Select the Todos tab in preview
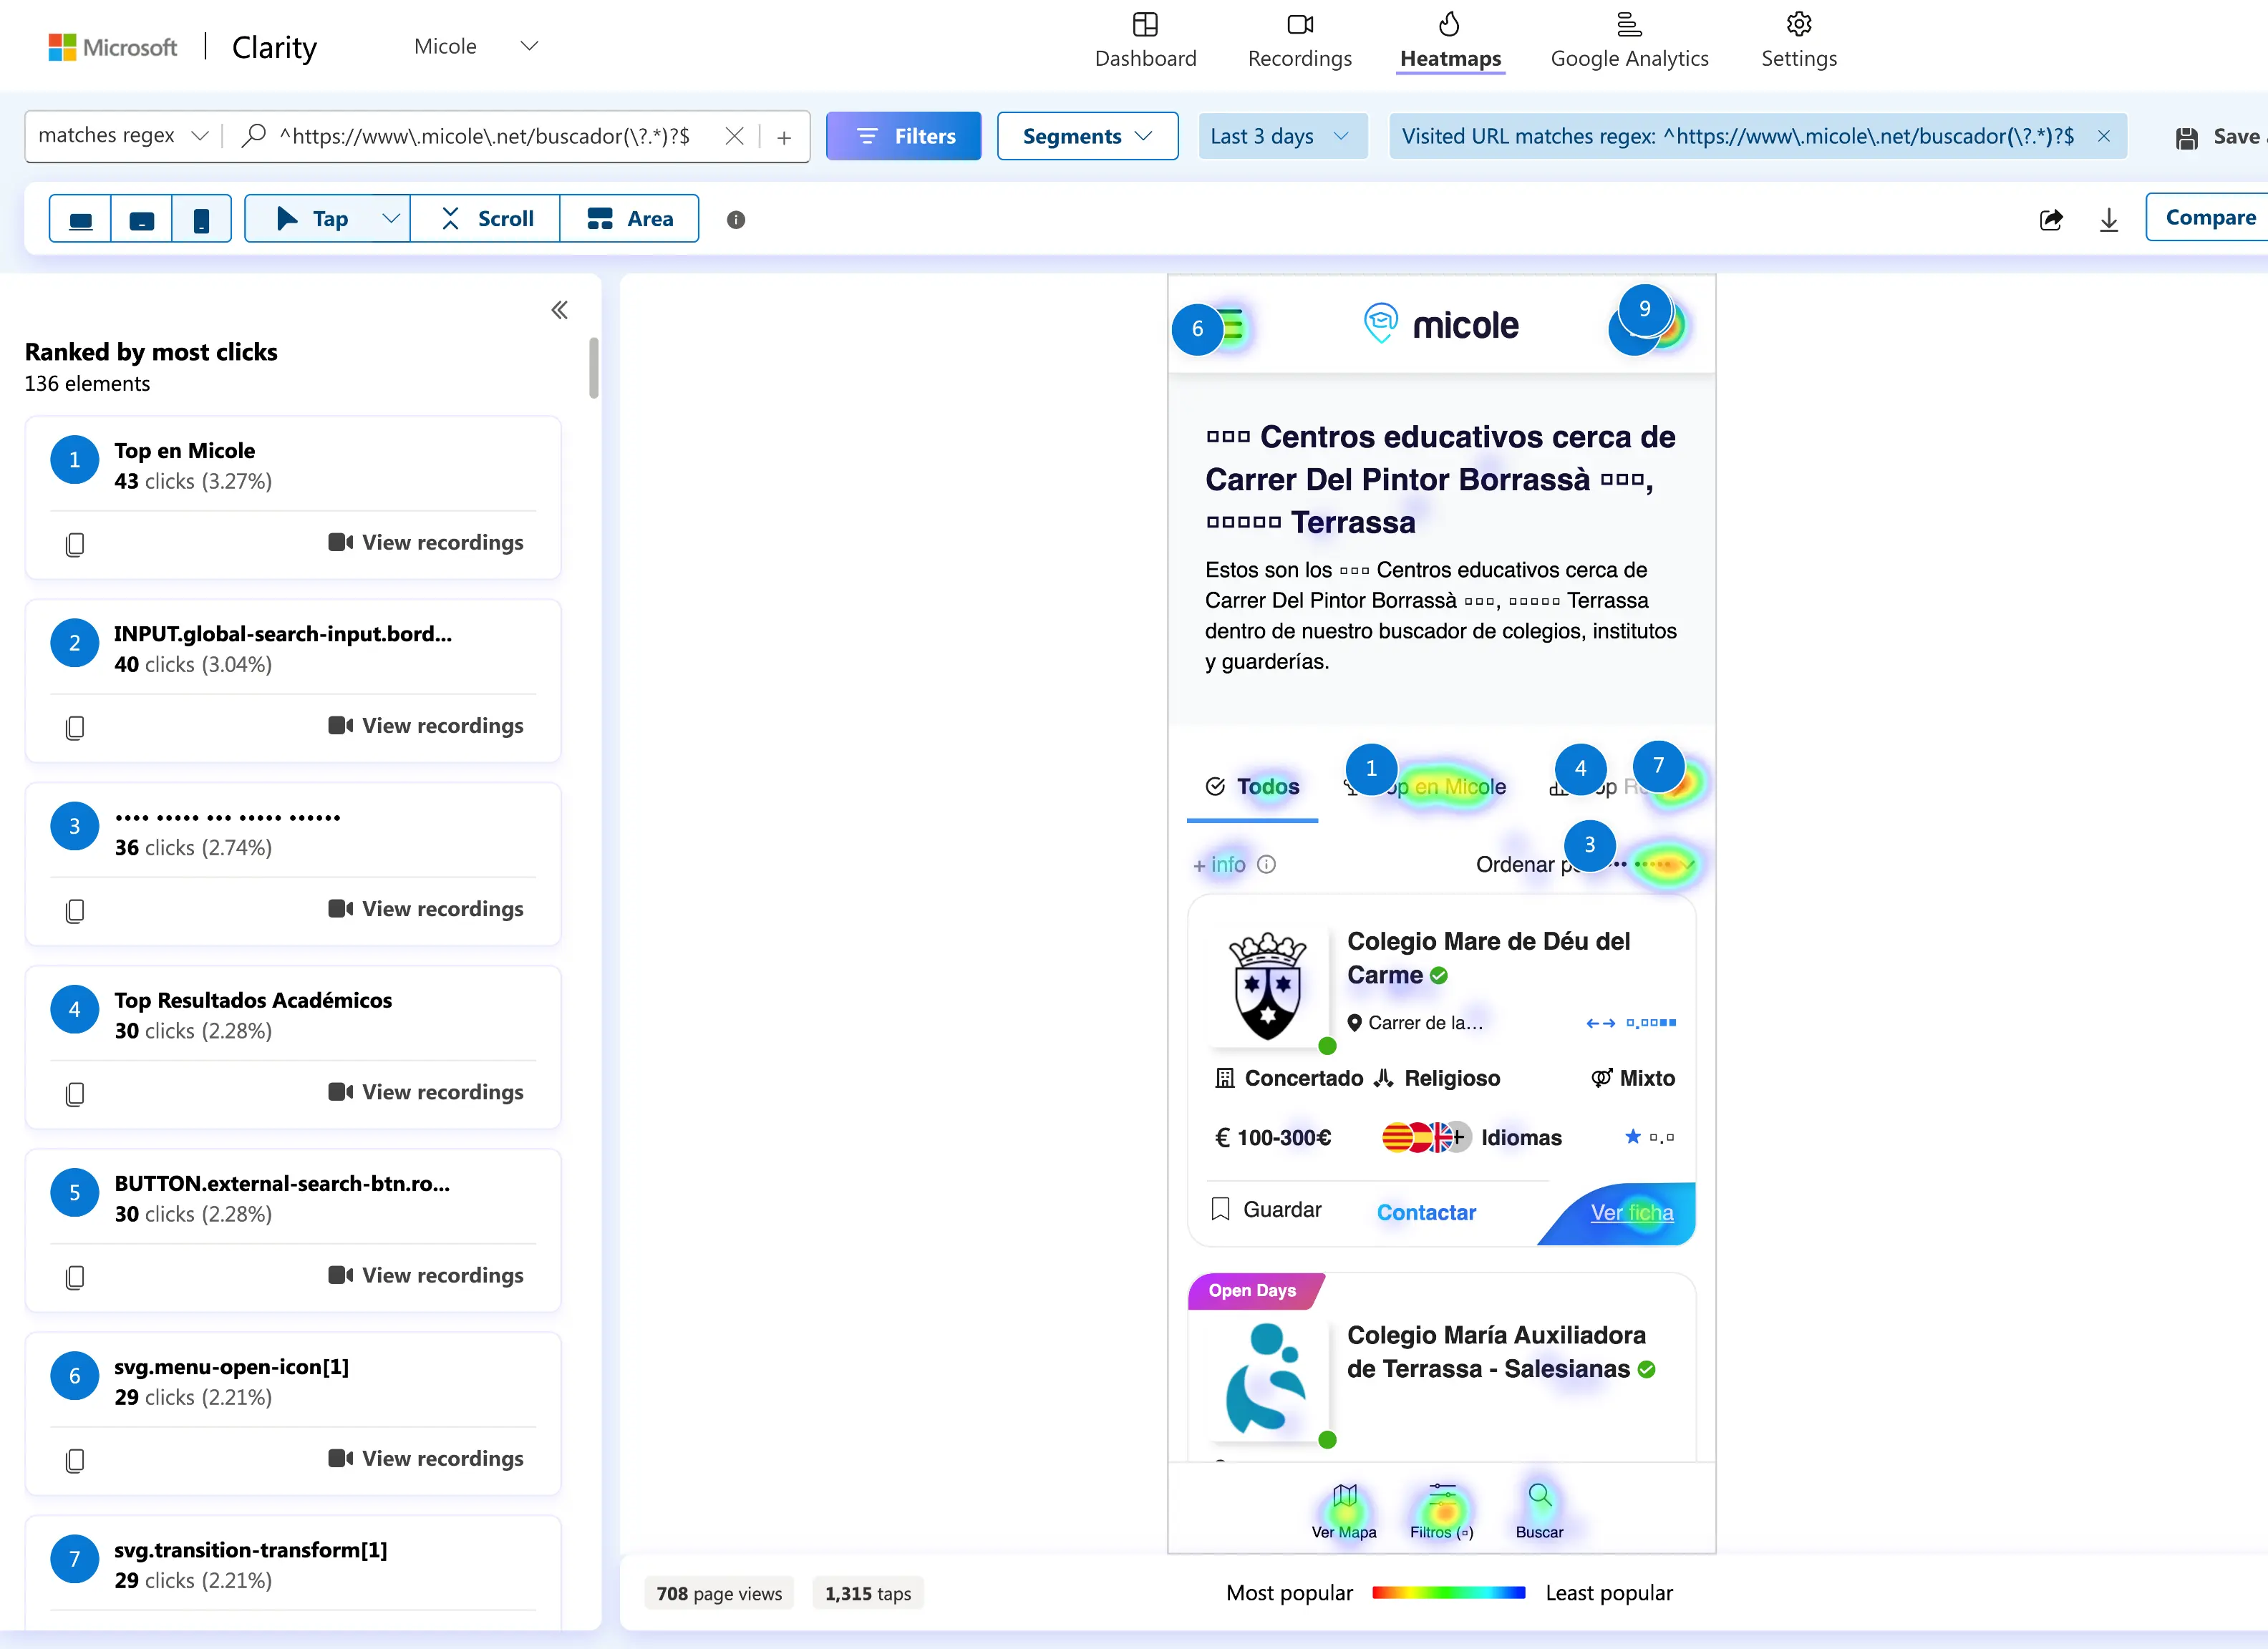The height and width of the screenshot is (1649, 2268). coord(1252,786)
